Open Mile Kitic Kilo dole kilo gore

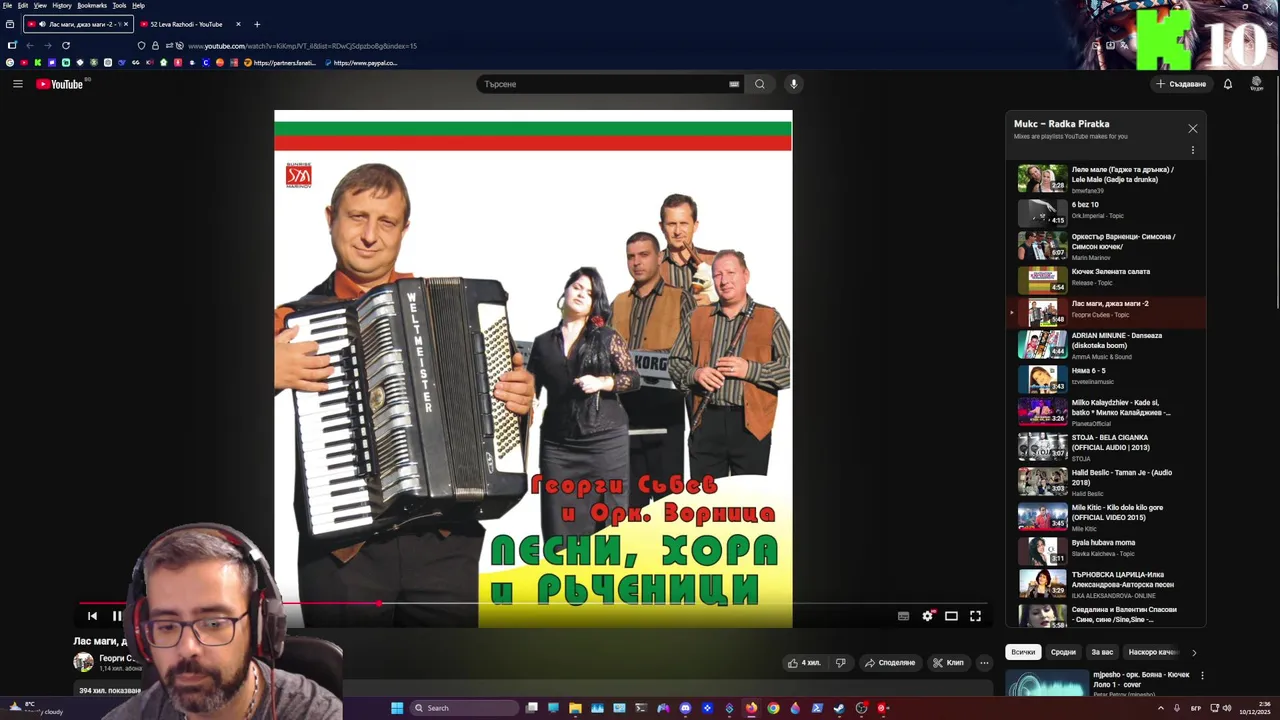1107,517
